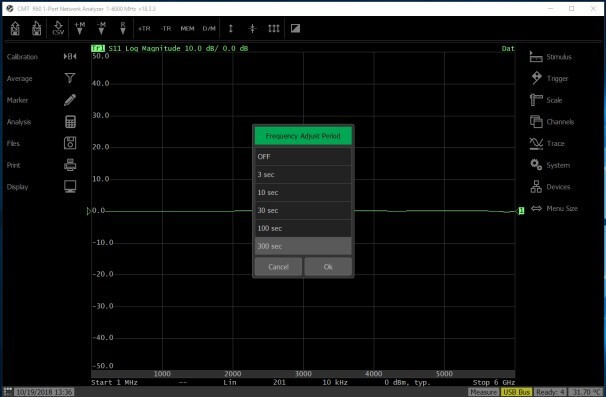Click the floppy disk Files icon
Viewport: 606px width, 397px height.
coord(70,143)
